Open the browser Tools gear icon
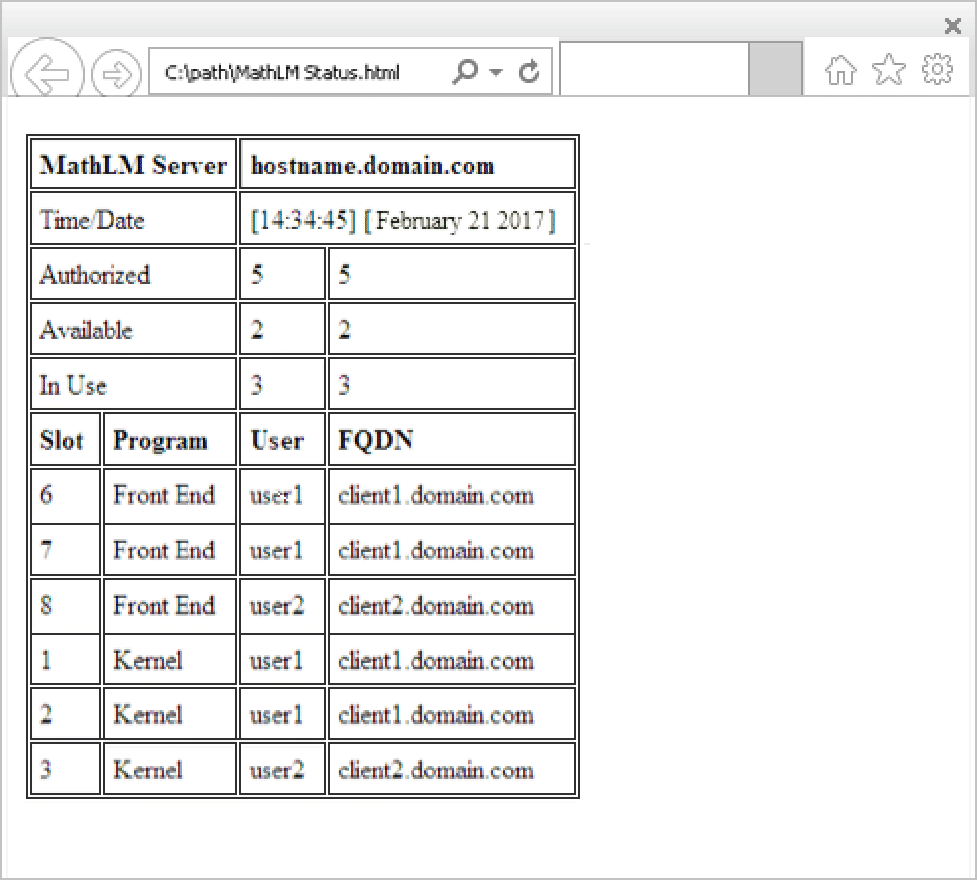 [937, 70]
